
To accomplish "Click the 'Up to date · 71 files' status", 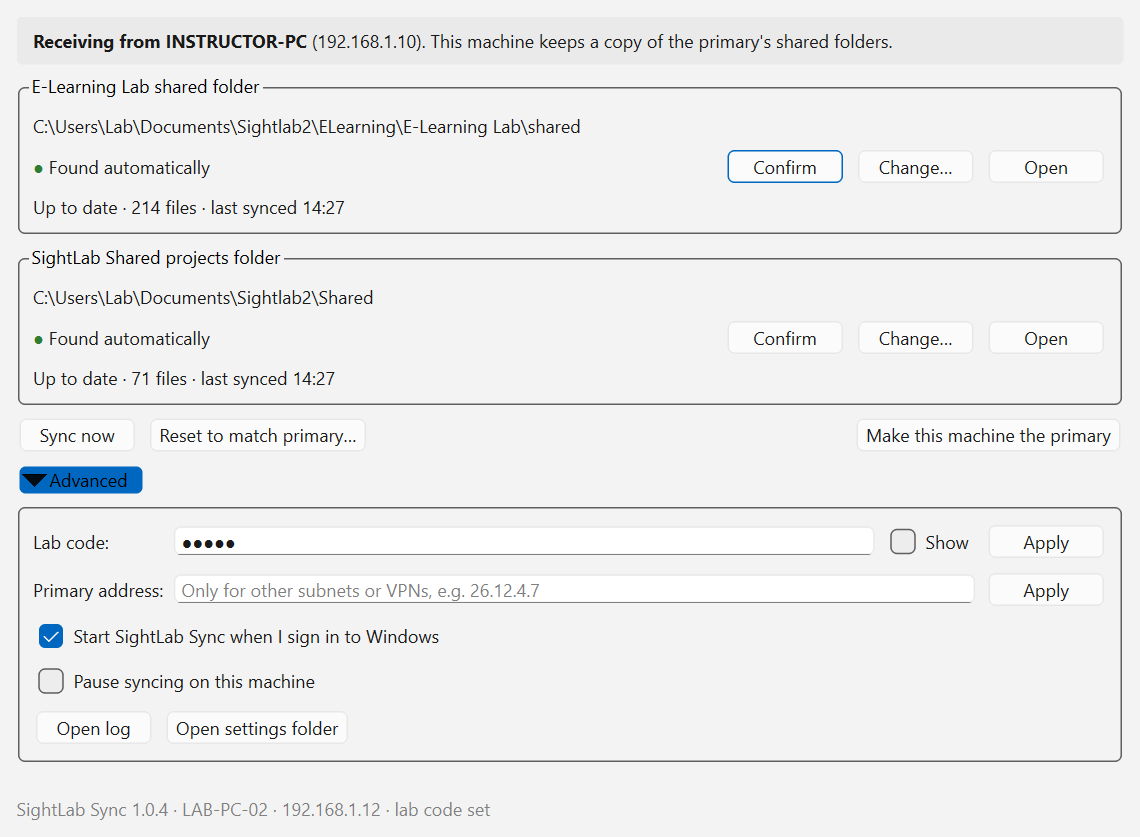I will pos(184,379).
